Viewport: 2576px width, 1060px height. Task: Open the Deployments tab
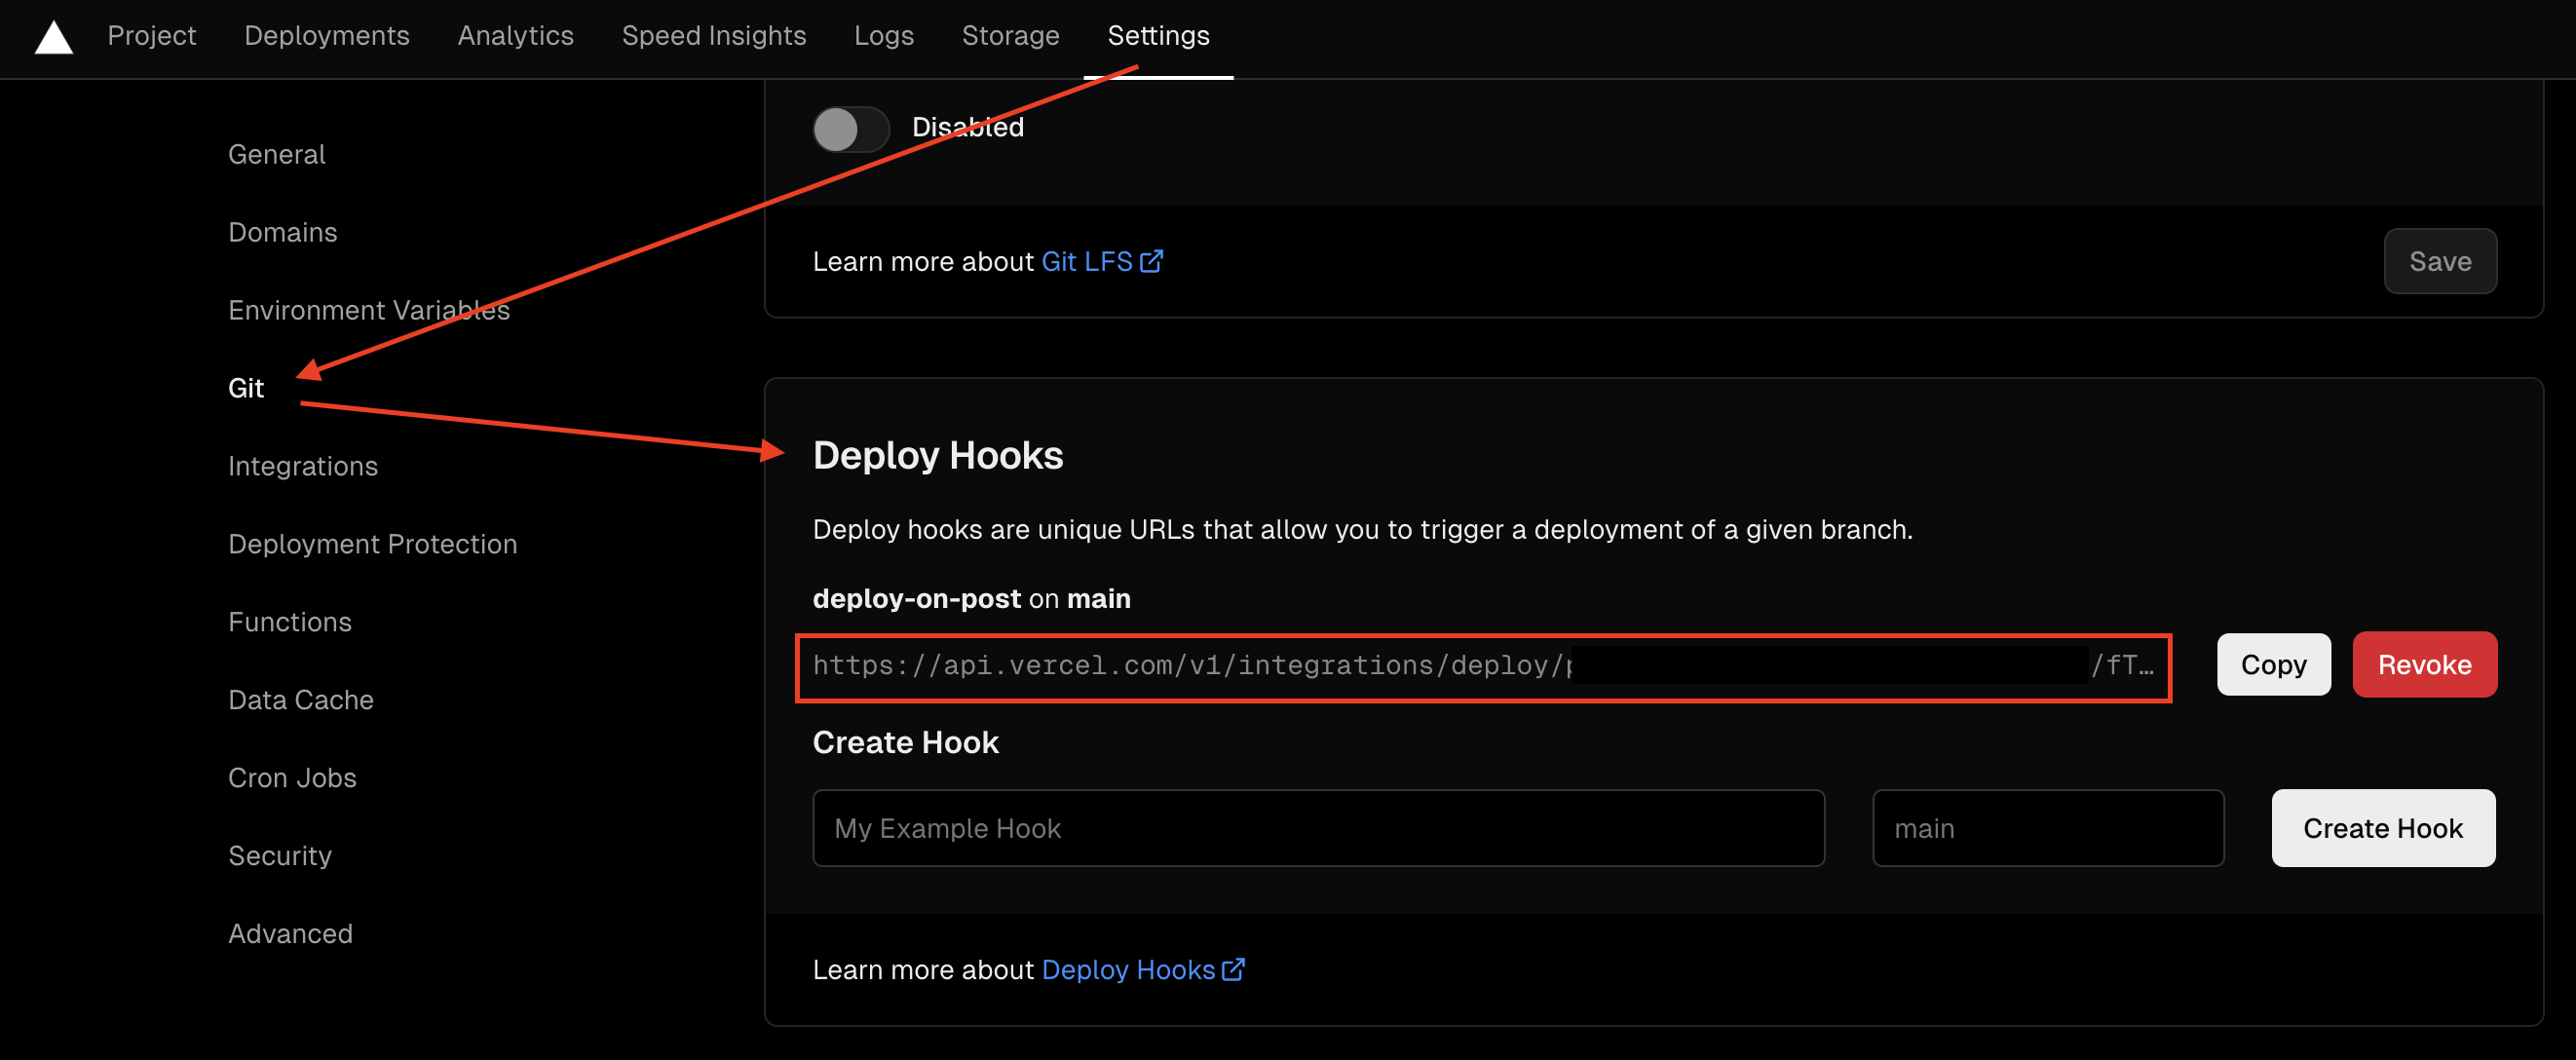pyautogui.click(x=326, y=36)
